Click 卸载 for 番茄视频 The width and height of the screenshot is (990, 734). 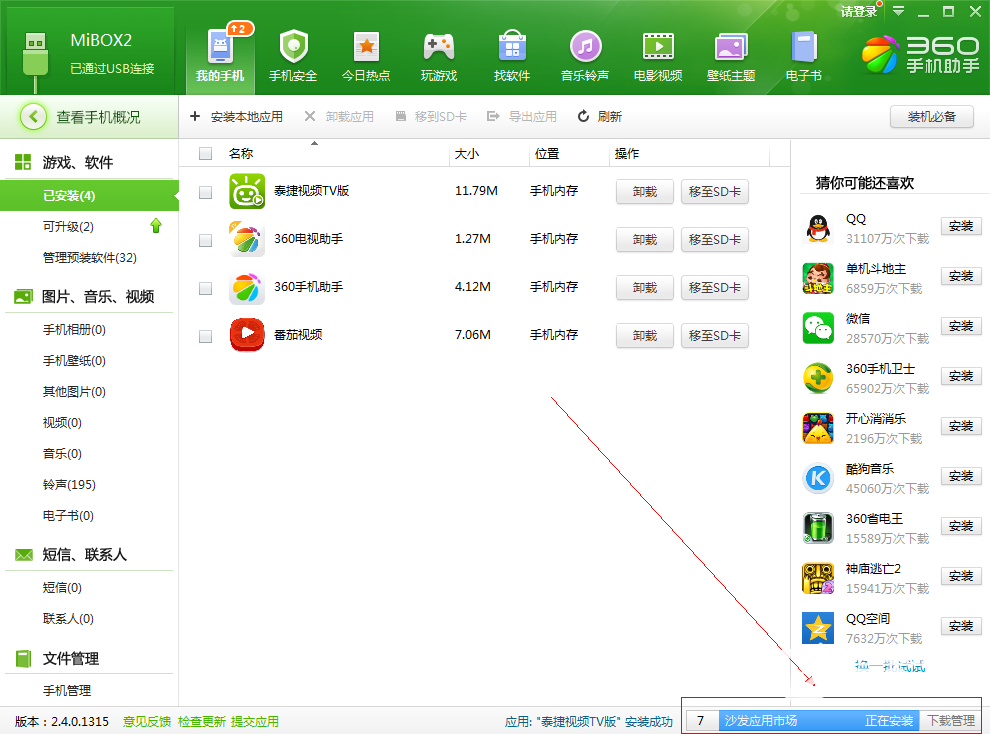(645, 335)
